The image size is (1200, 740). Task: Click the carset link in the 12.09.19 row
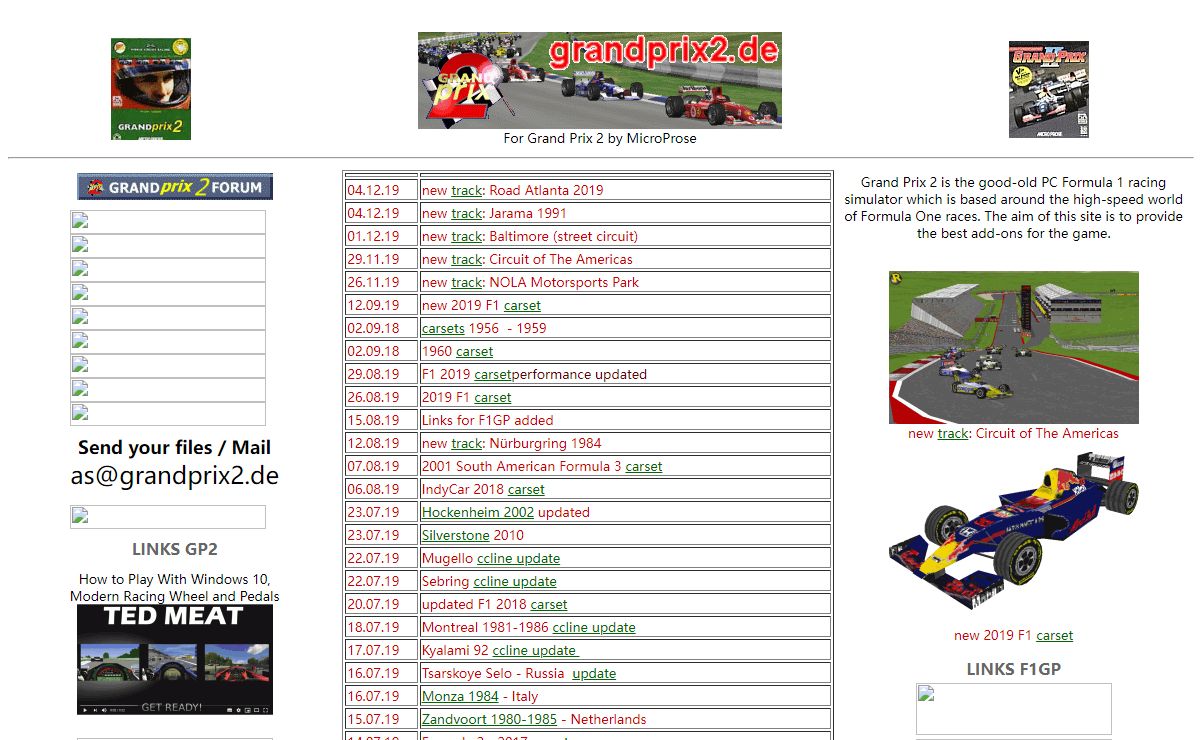522,305
